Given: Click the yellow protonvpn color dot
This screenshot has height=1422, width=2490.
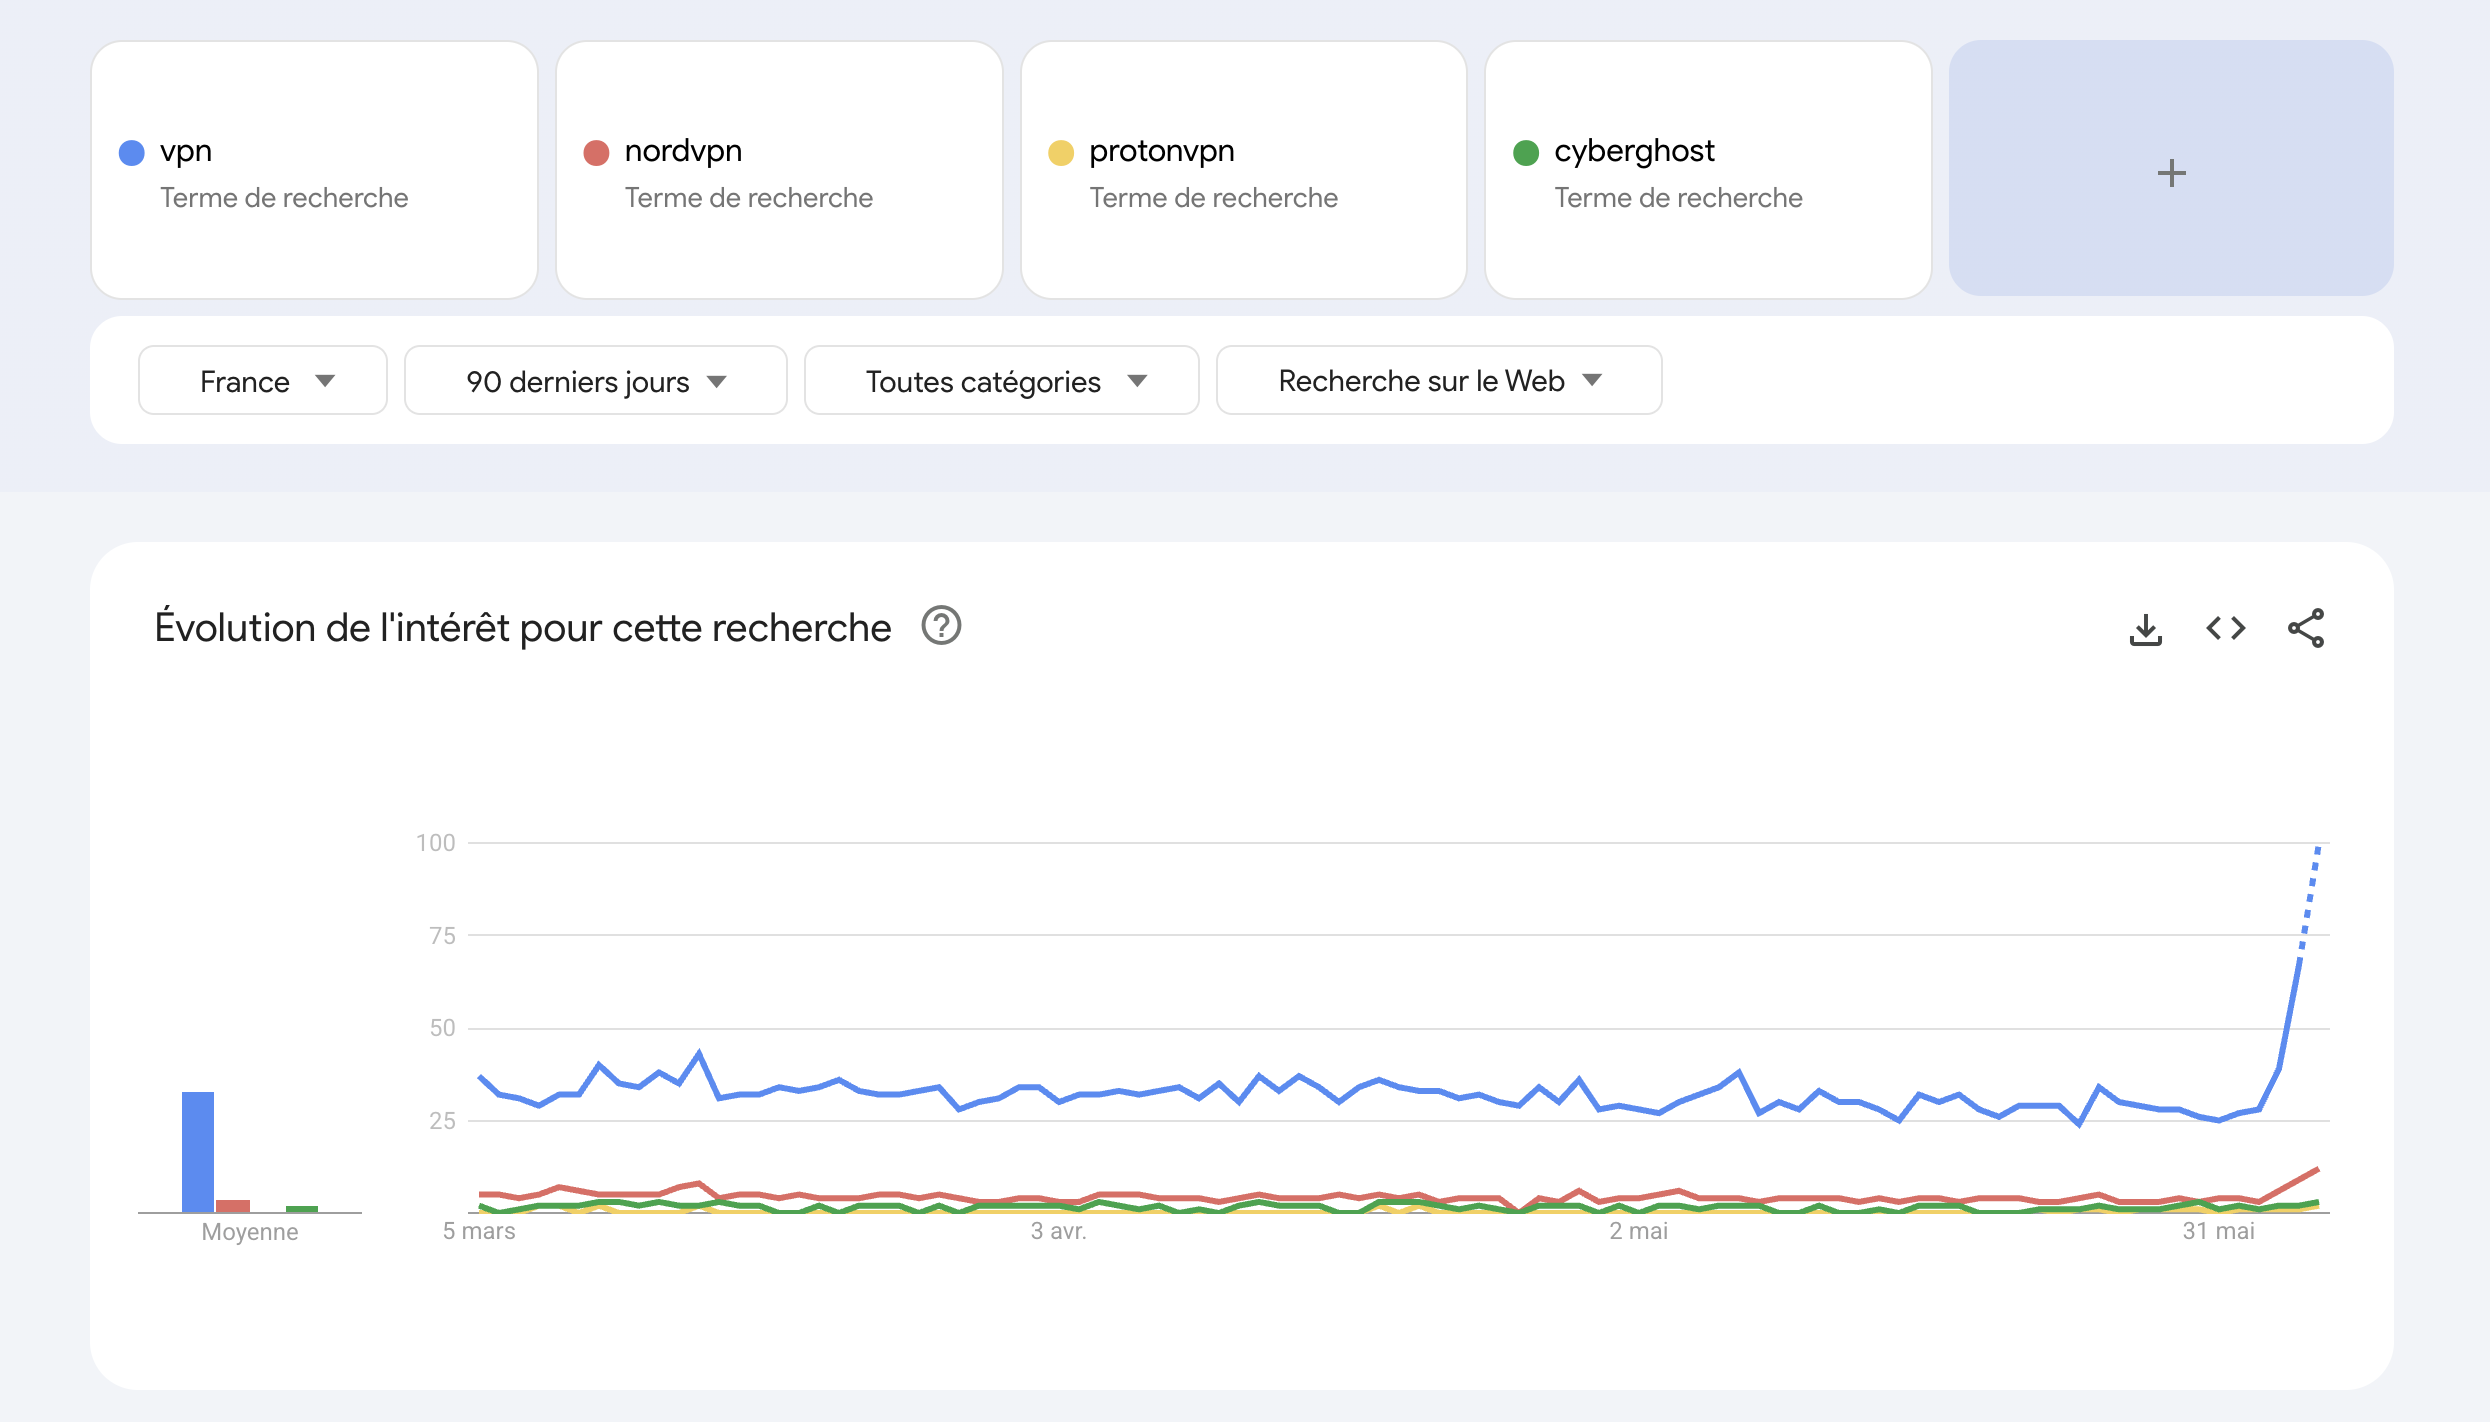Looking at the screenshot, I should tap(1061, 153).
